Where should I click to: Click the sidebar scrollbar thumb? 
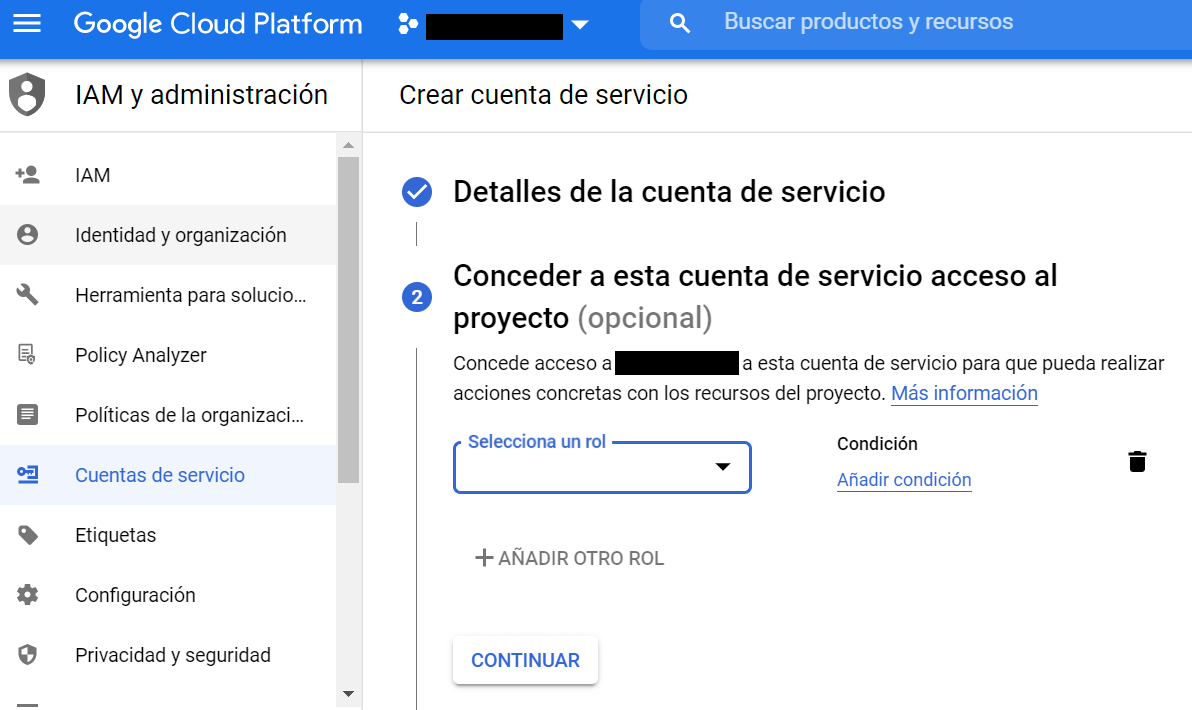click(348, 320)
